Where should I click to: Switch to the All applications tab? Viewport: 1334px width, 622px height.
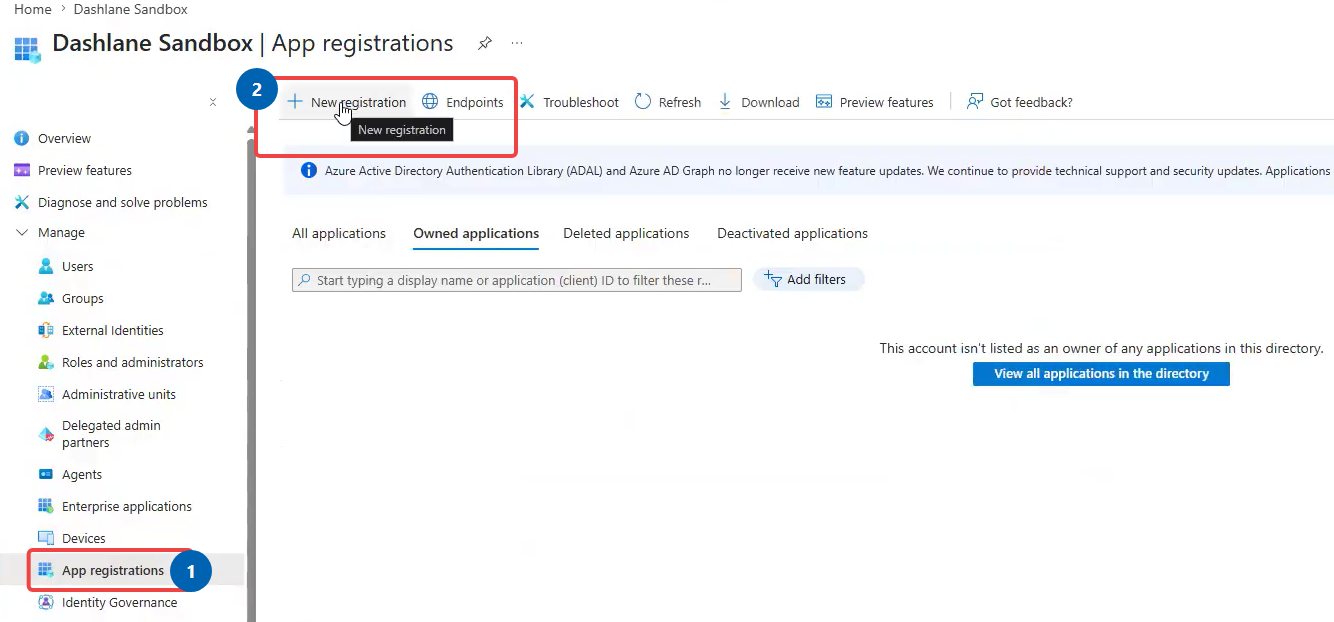click(339, 233)
